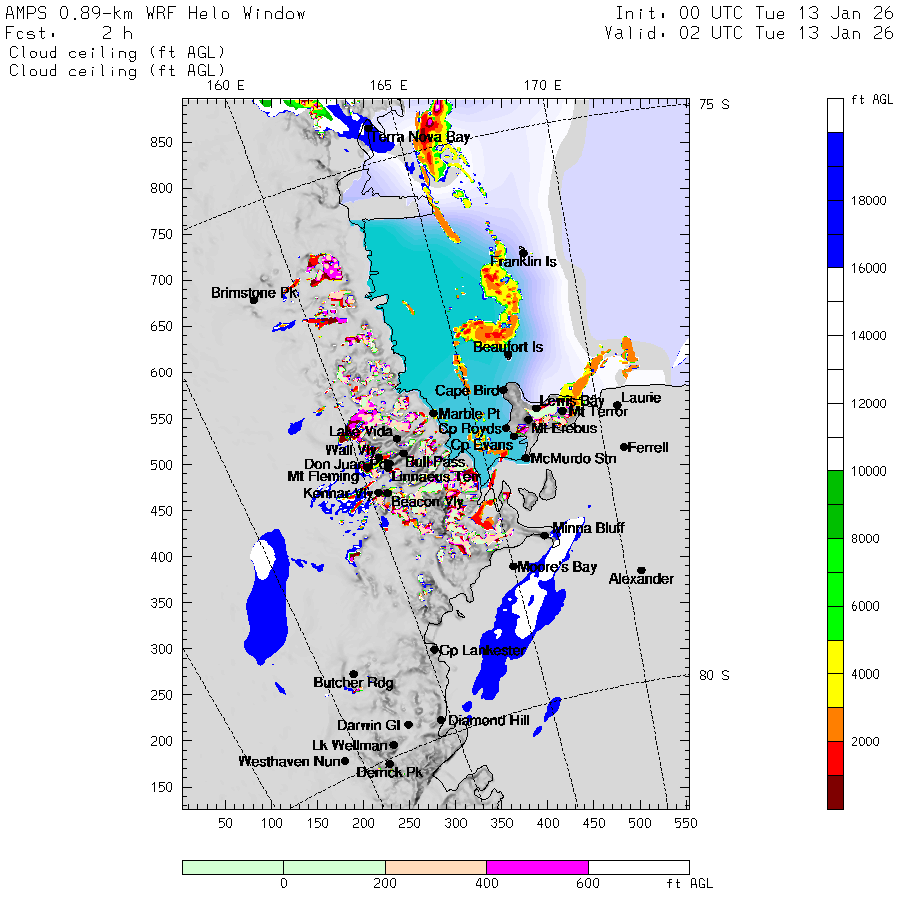Click the 'Butcher Rdg' label
The height and width of the screenshot is (900, 900).
pos(354,683)
